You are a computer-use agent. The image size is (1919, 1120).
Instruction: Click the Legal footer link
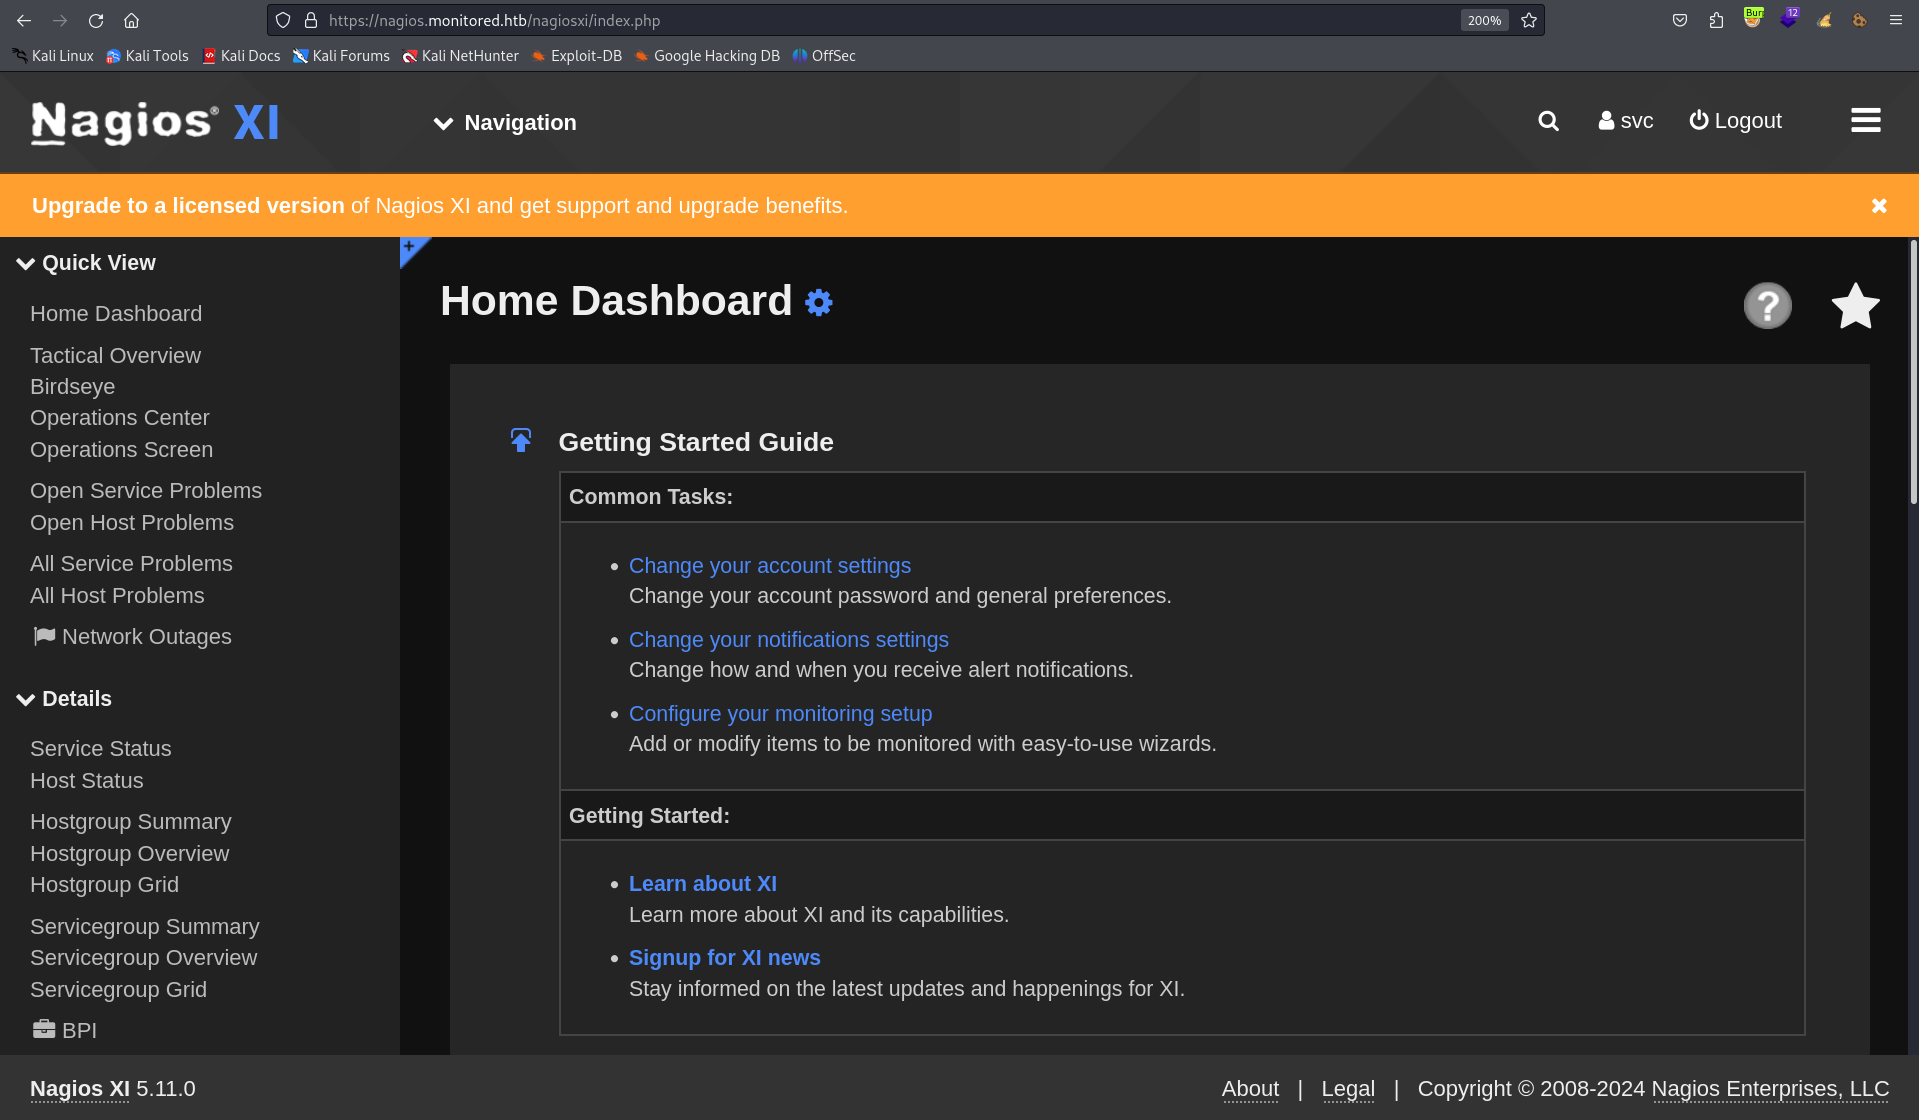click(1348, 1089)
